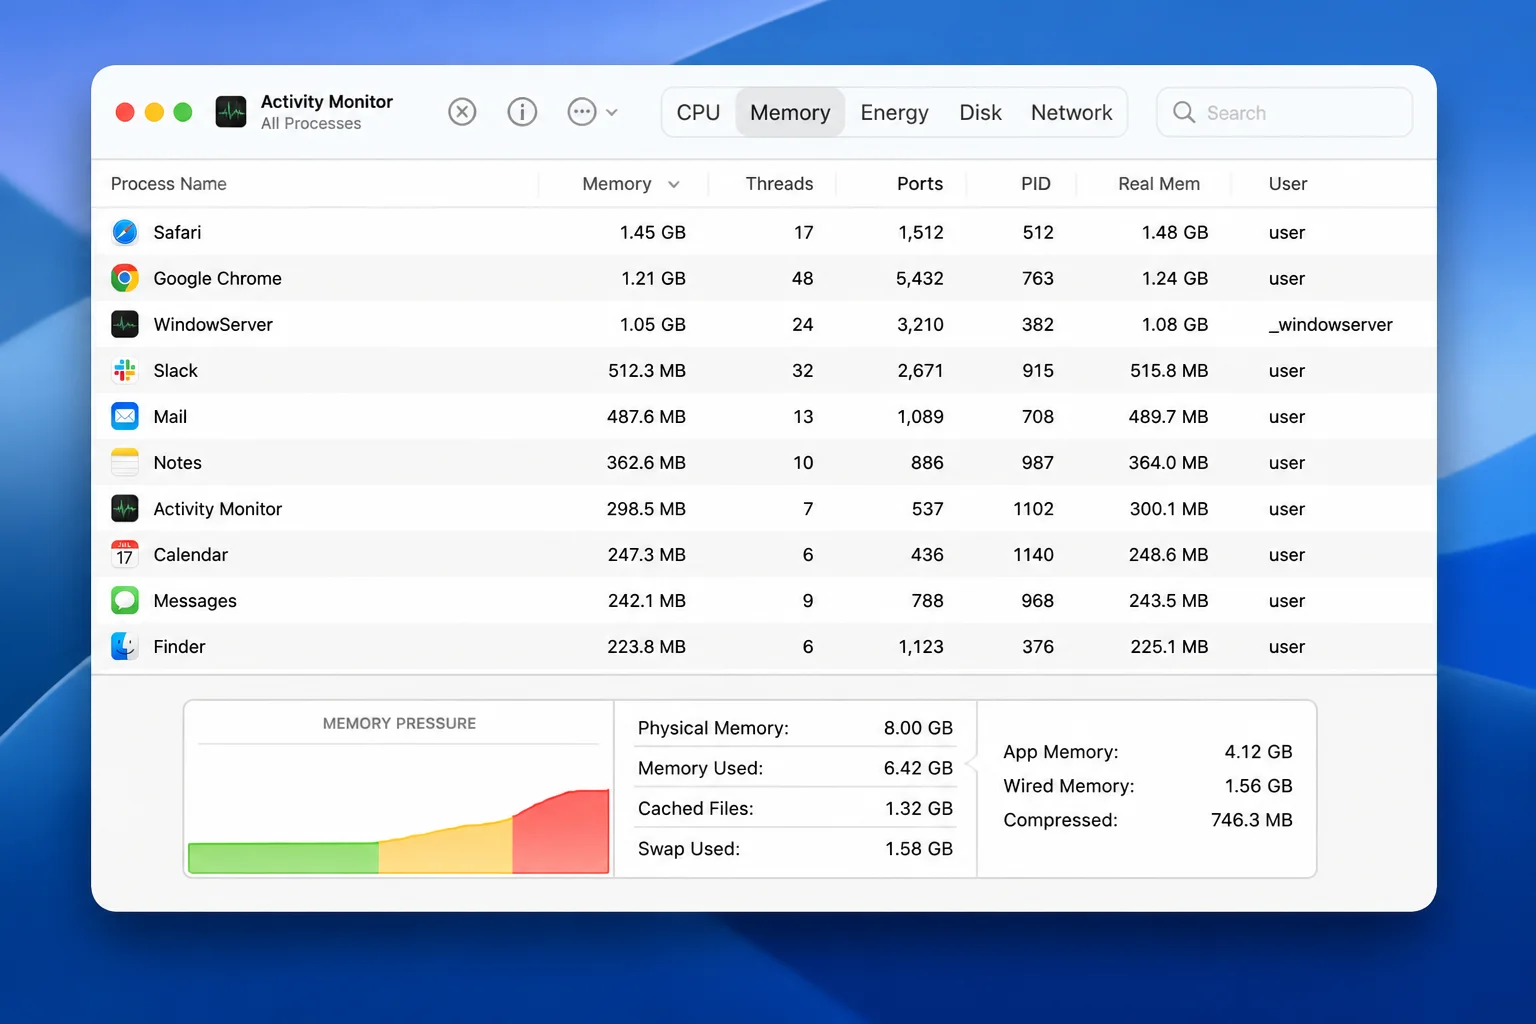Switch to the Disk tab
Screen dimensions: 1536x1024
click(980, 112)
